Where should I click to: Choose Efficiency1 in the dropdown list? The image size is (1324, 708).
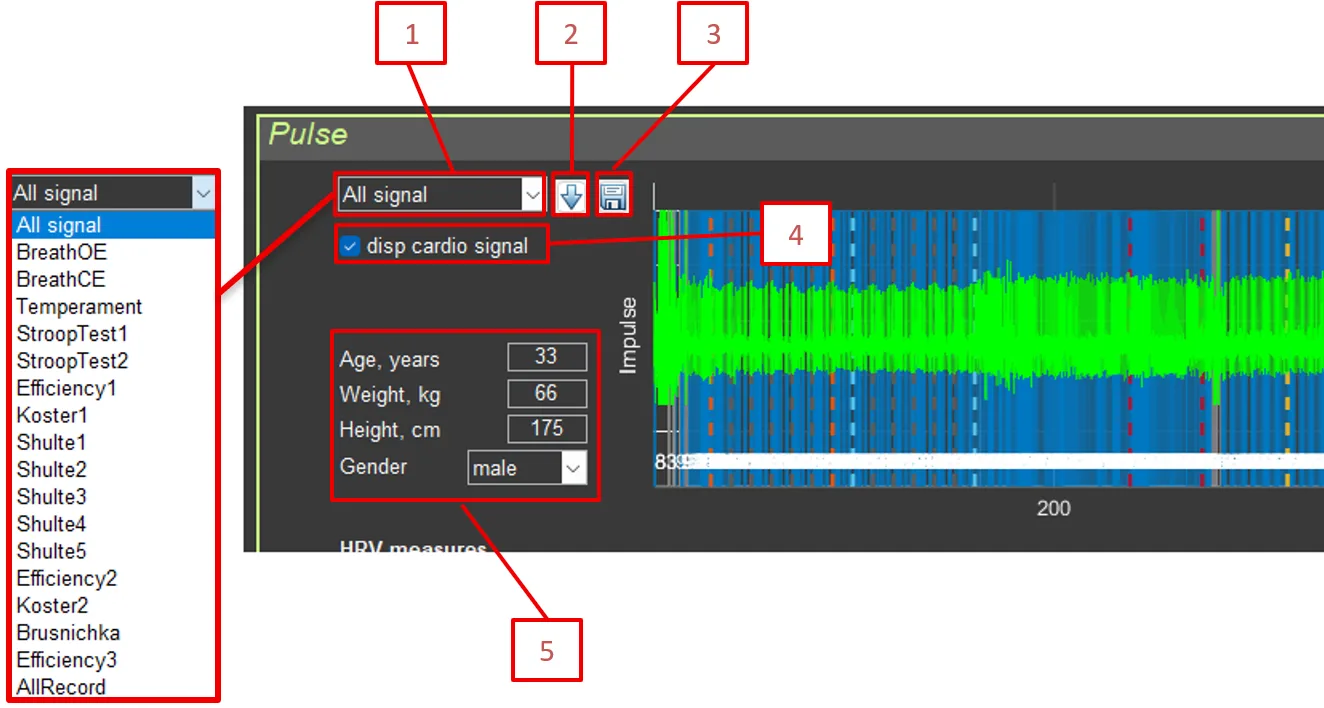pos(67,388)
